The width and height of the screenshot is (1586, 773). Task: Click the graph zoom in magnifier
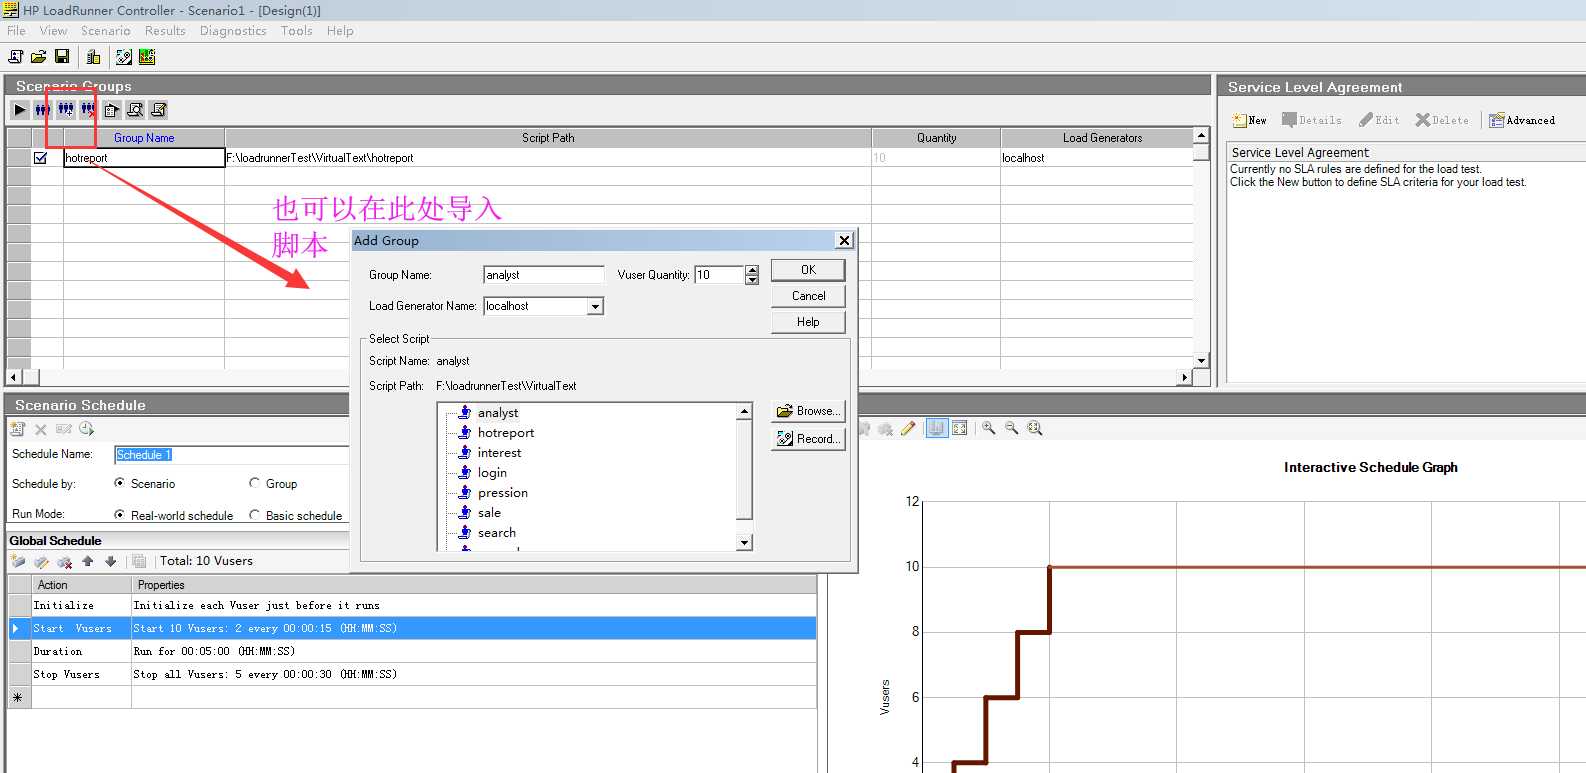click(989, 428)
